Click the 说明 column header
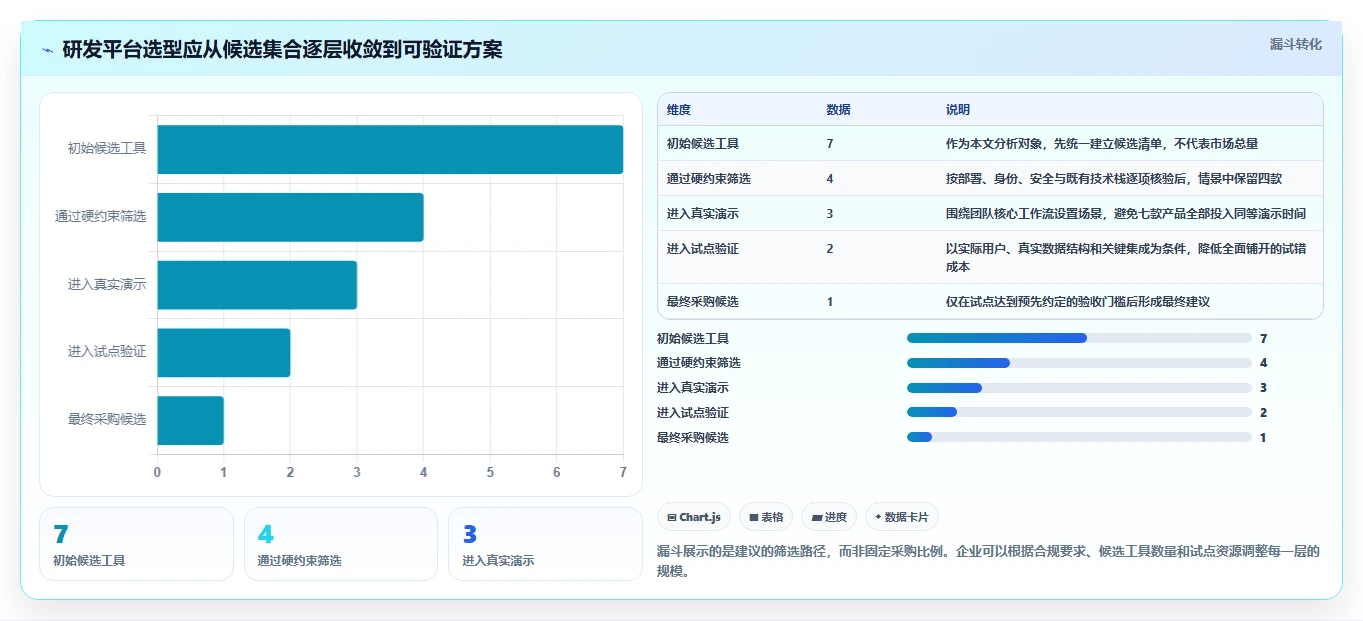This screenshot has width=1363, height=621. 958,110
